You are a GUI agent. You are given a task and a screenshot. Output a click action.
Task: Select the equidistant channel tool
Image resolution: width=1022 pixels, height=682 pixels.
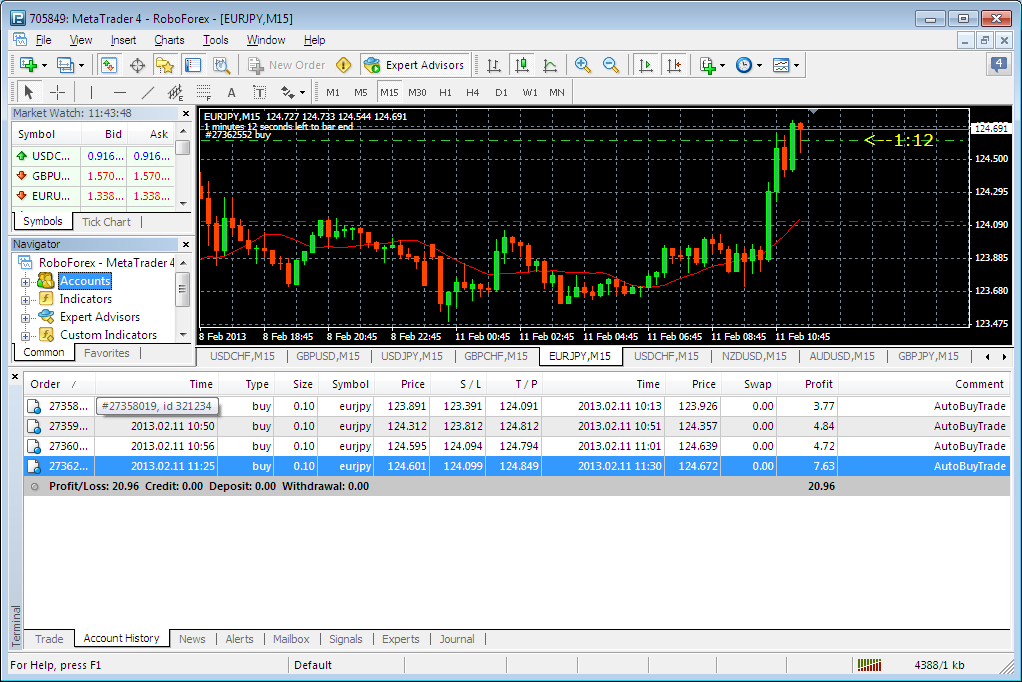tap(175, 92)
